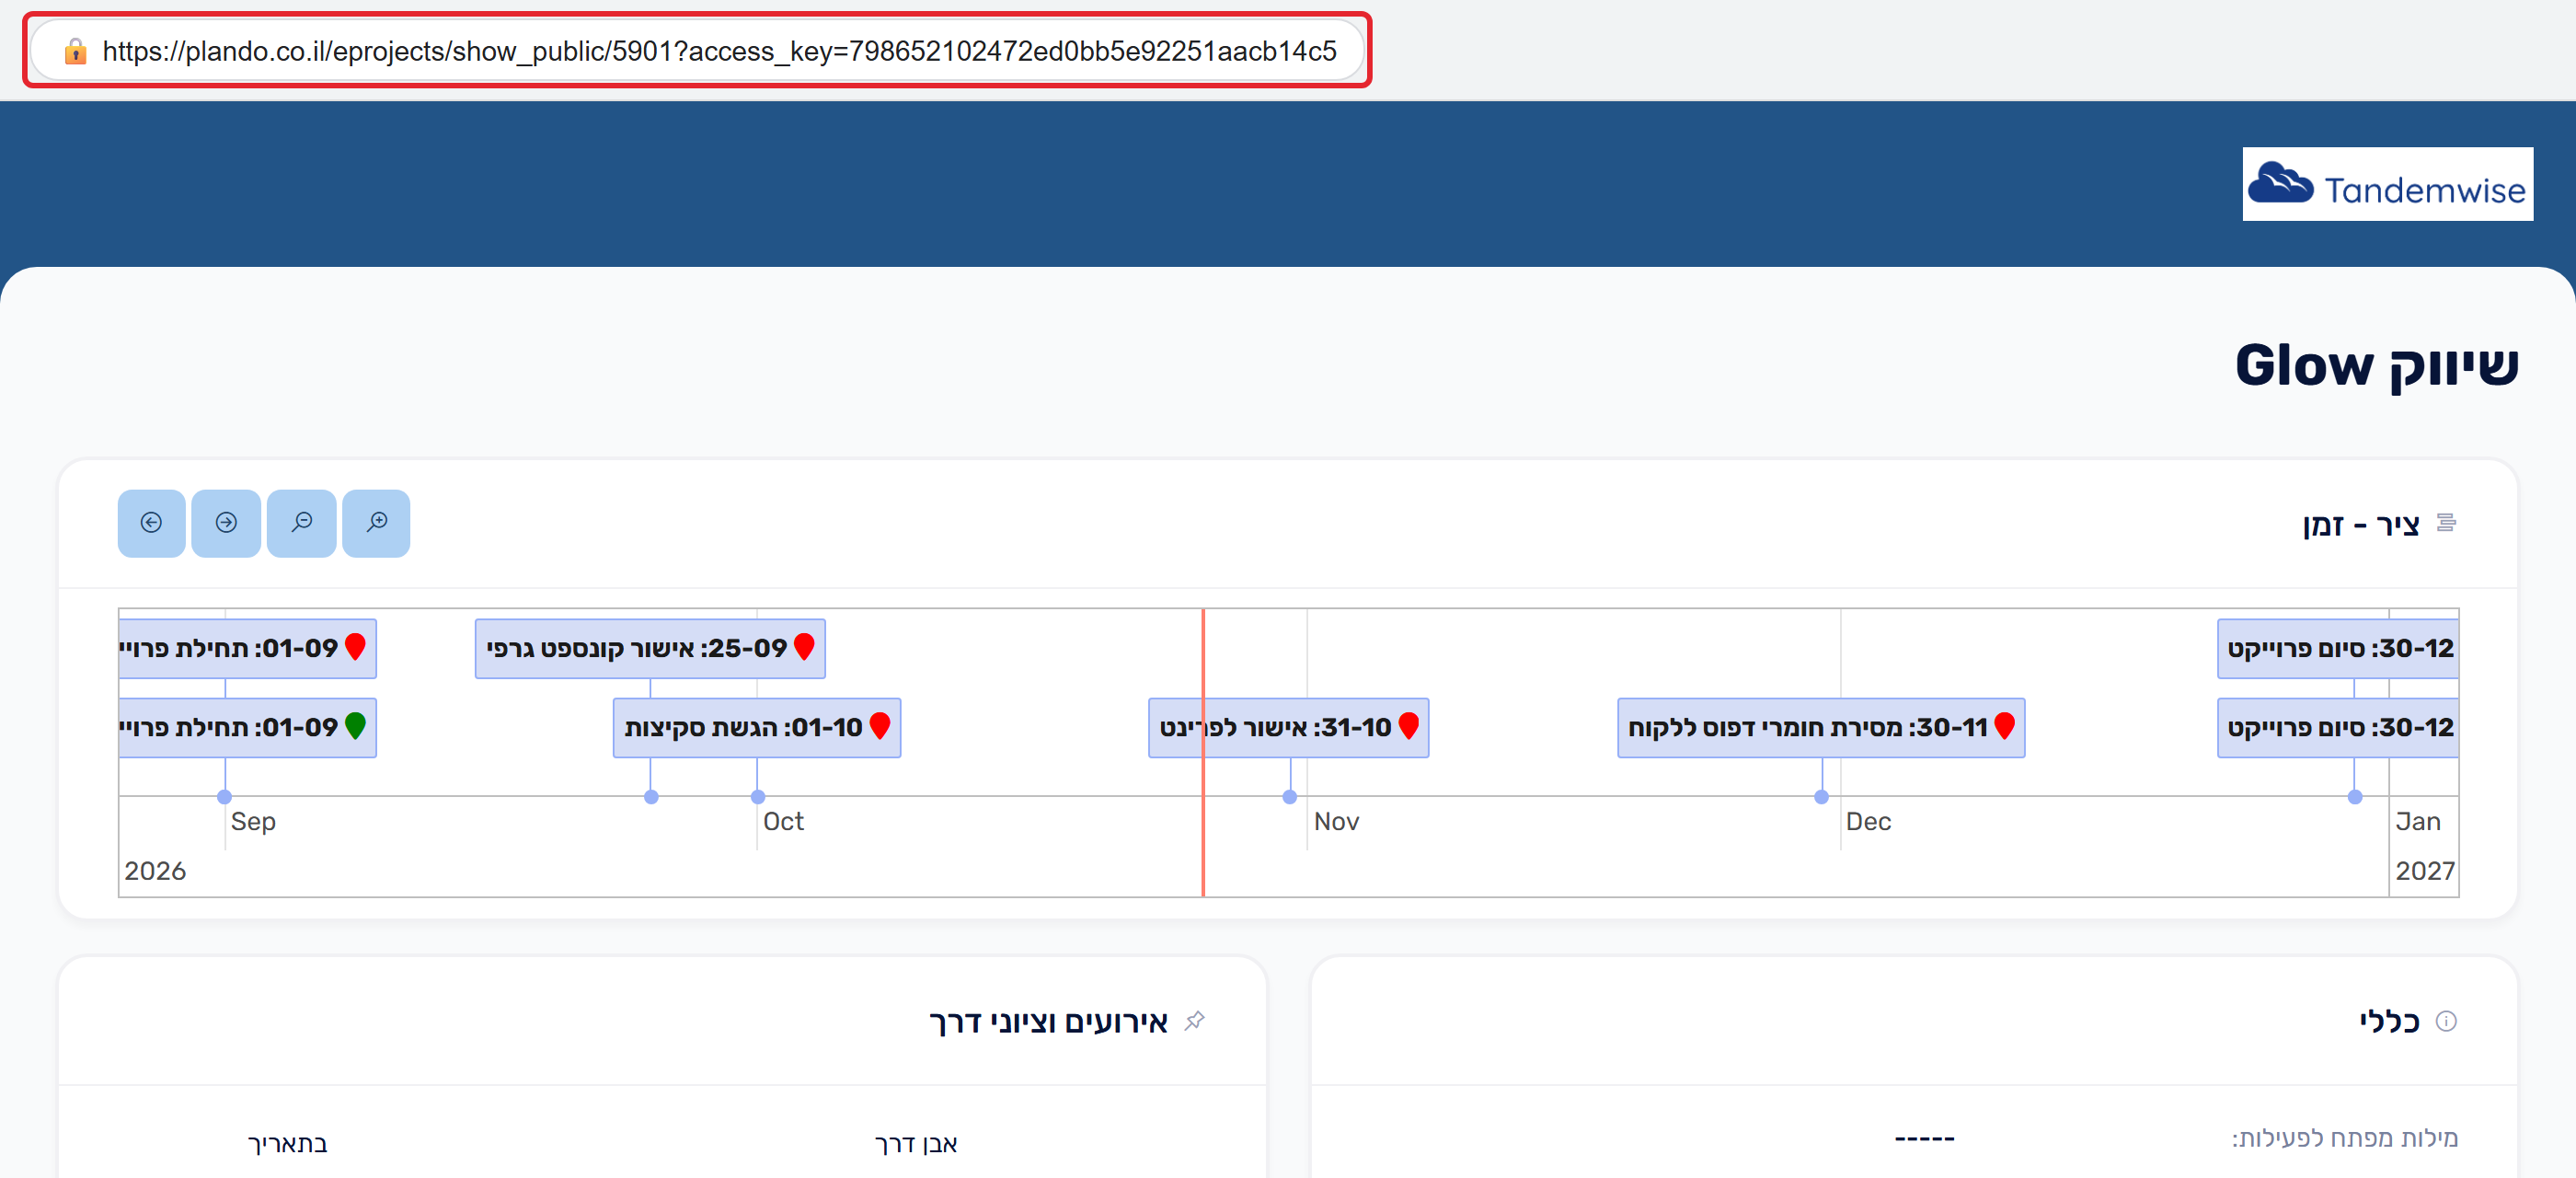The image size is (2576, 1178).
Task: Click the כללי section heading
Action: coord(2389,1022)
